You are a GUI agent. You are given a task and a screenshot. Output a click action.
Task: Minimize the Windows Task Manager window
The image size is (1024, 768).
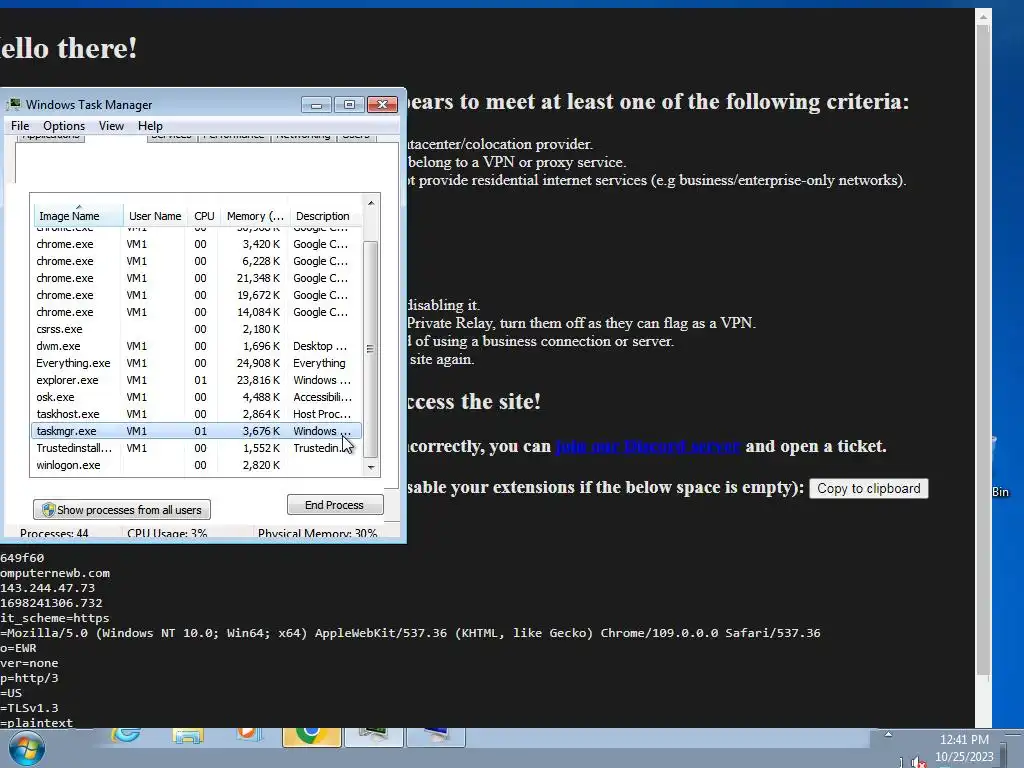(x=317, y=104)
